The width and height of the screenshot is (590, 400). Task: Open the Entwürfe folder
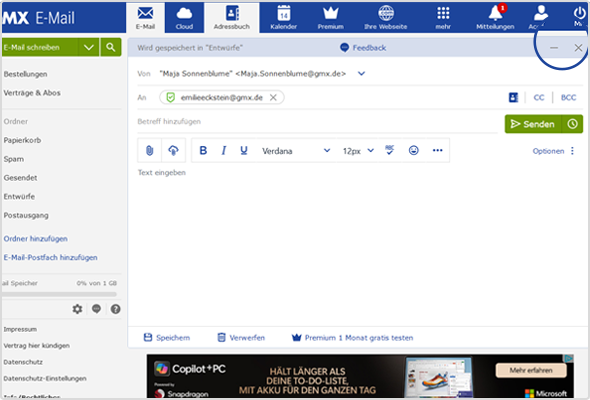coord(19,196)
